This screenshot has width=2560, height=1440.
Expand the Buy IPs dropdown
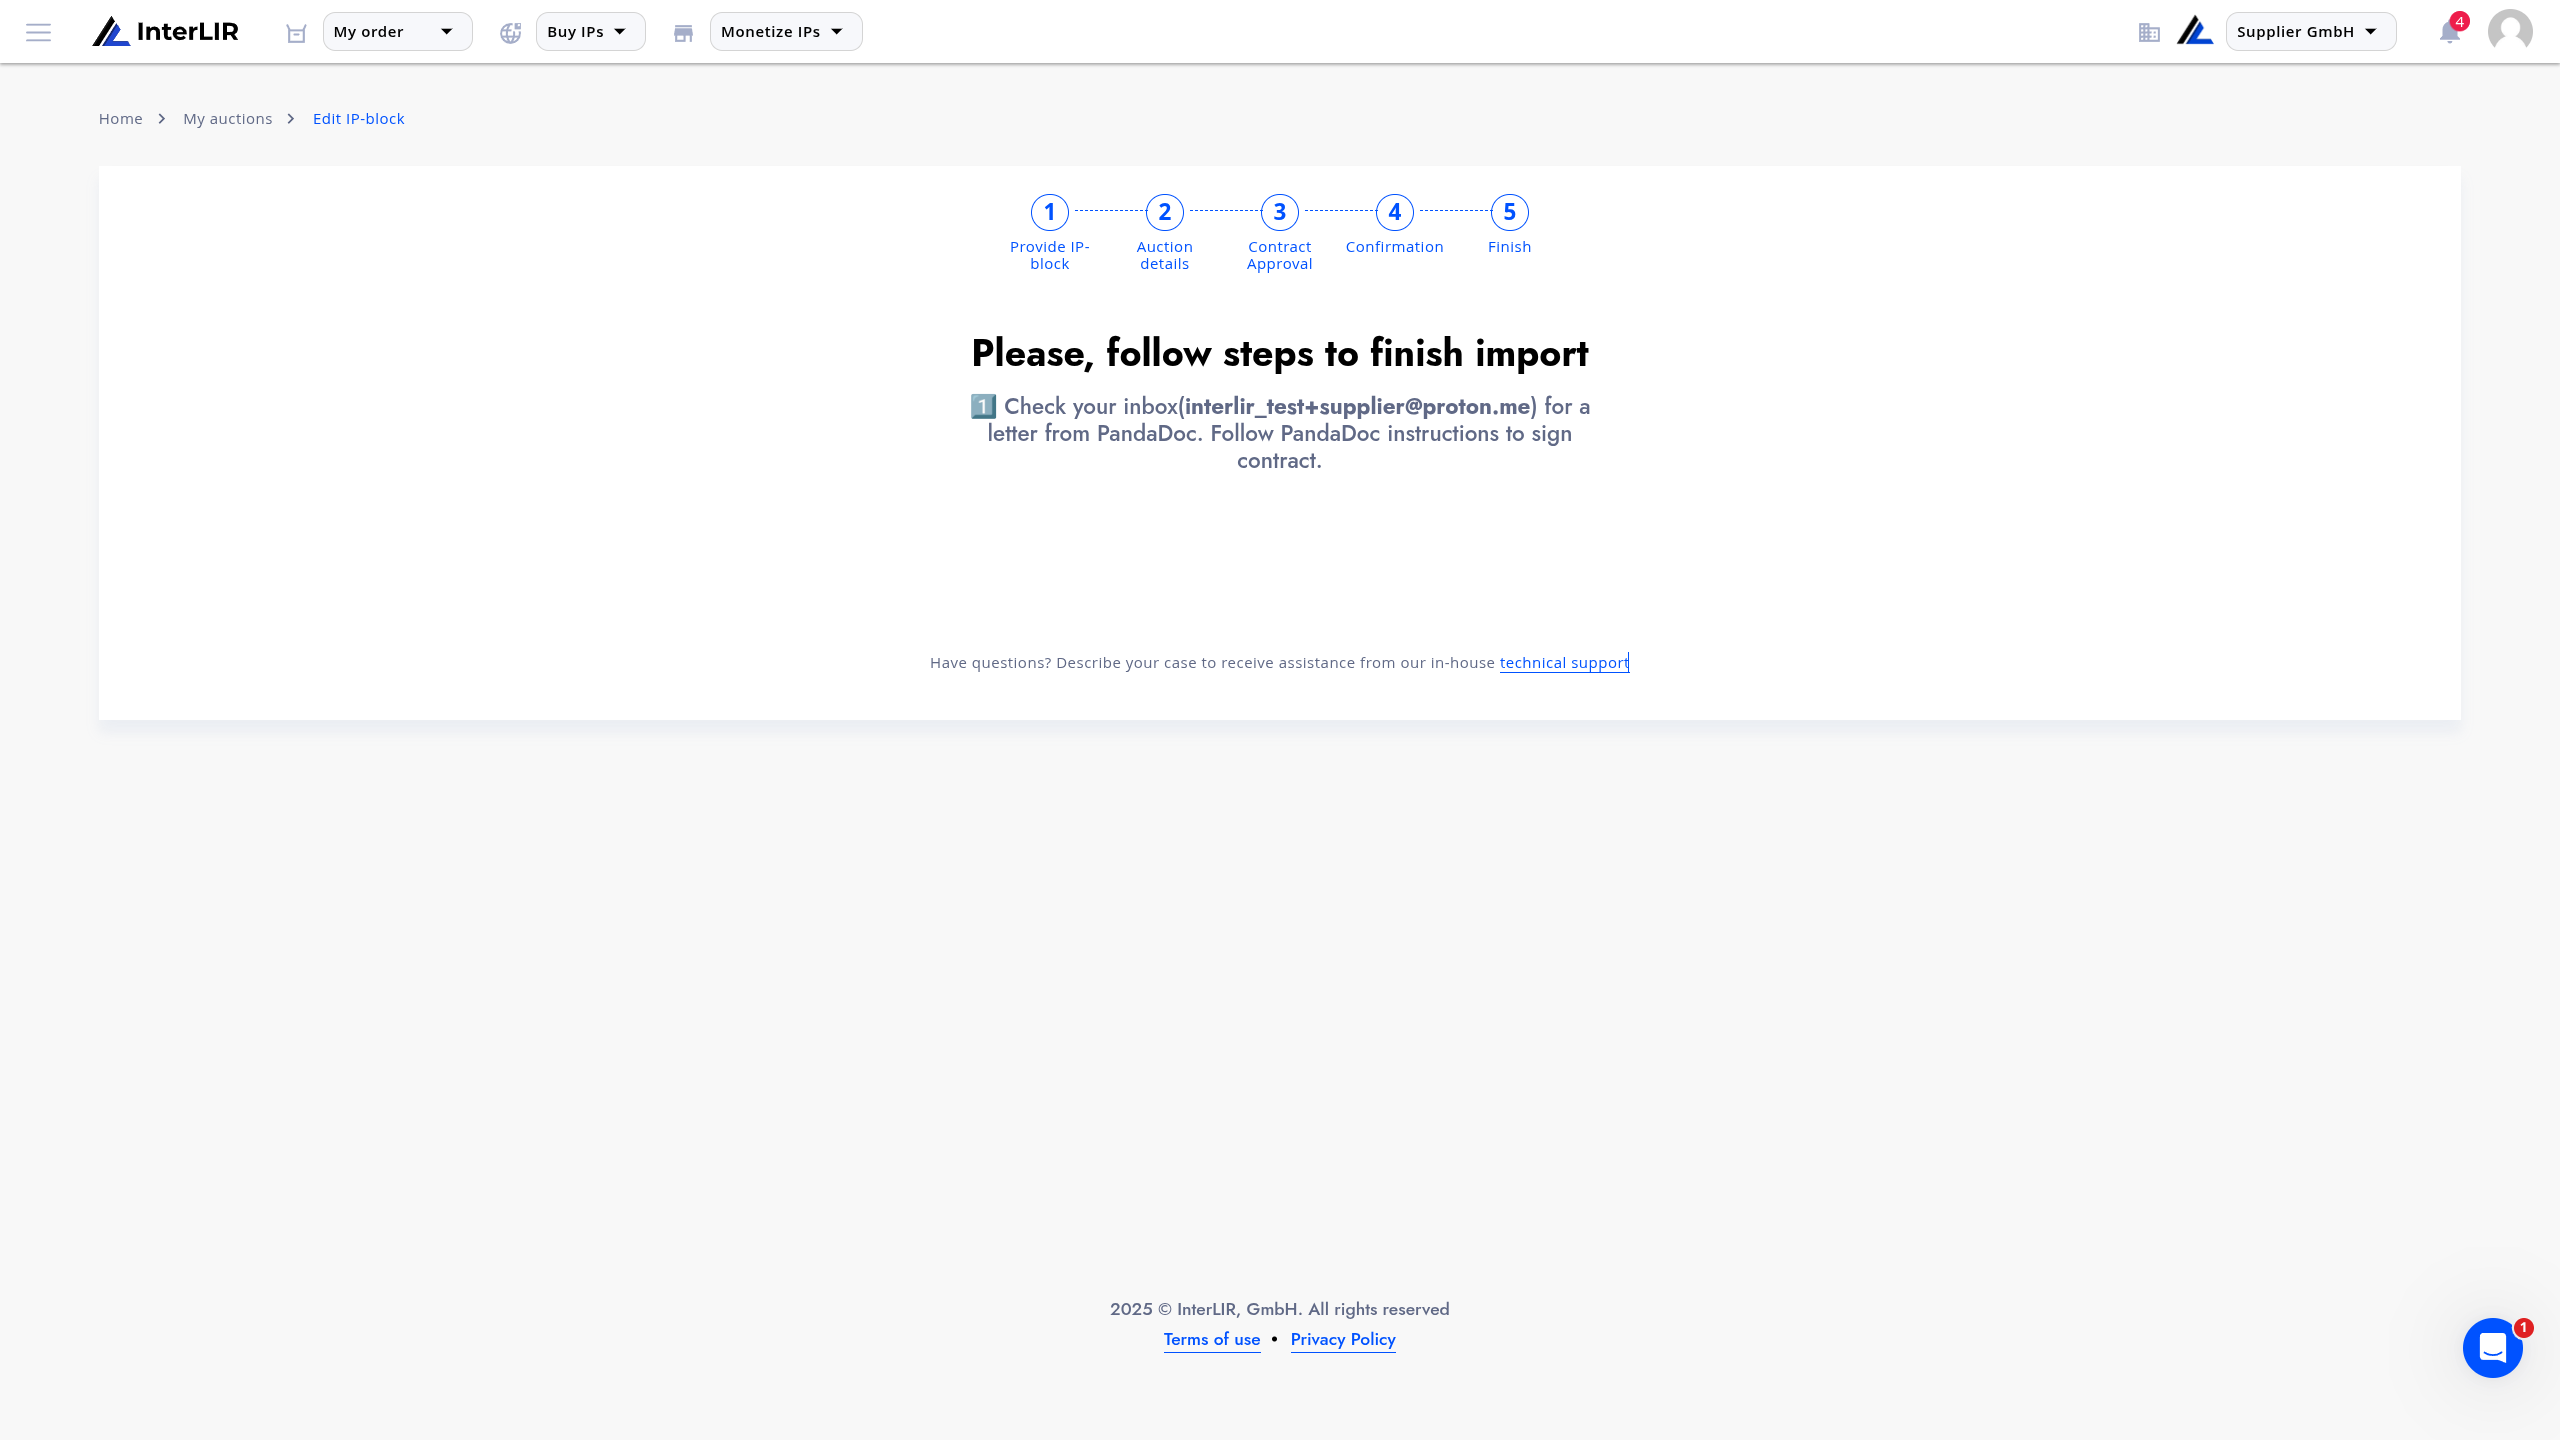pos(590,32)
